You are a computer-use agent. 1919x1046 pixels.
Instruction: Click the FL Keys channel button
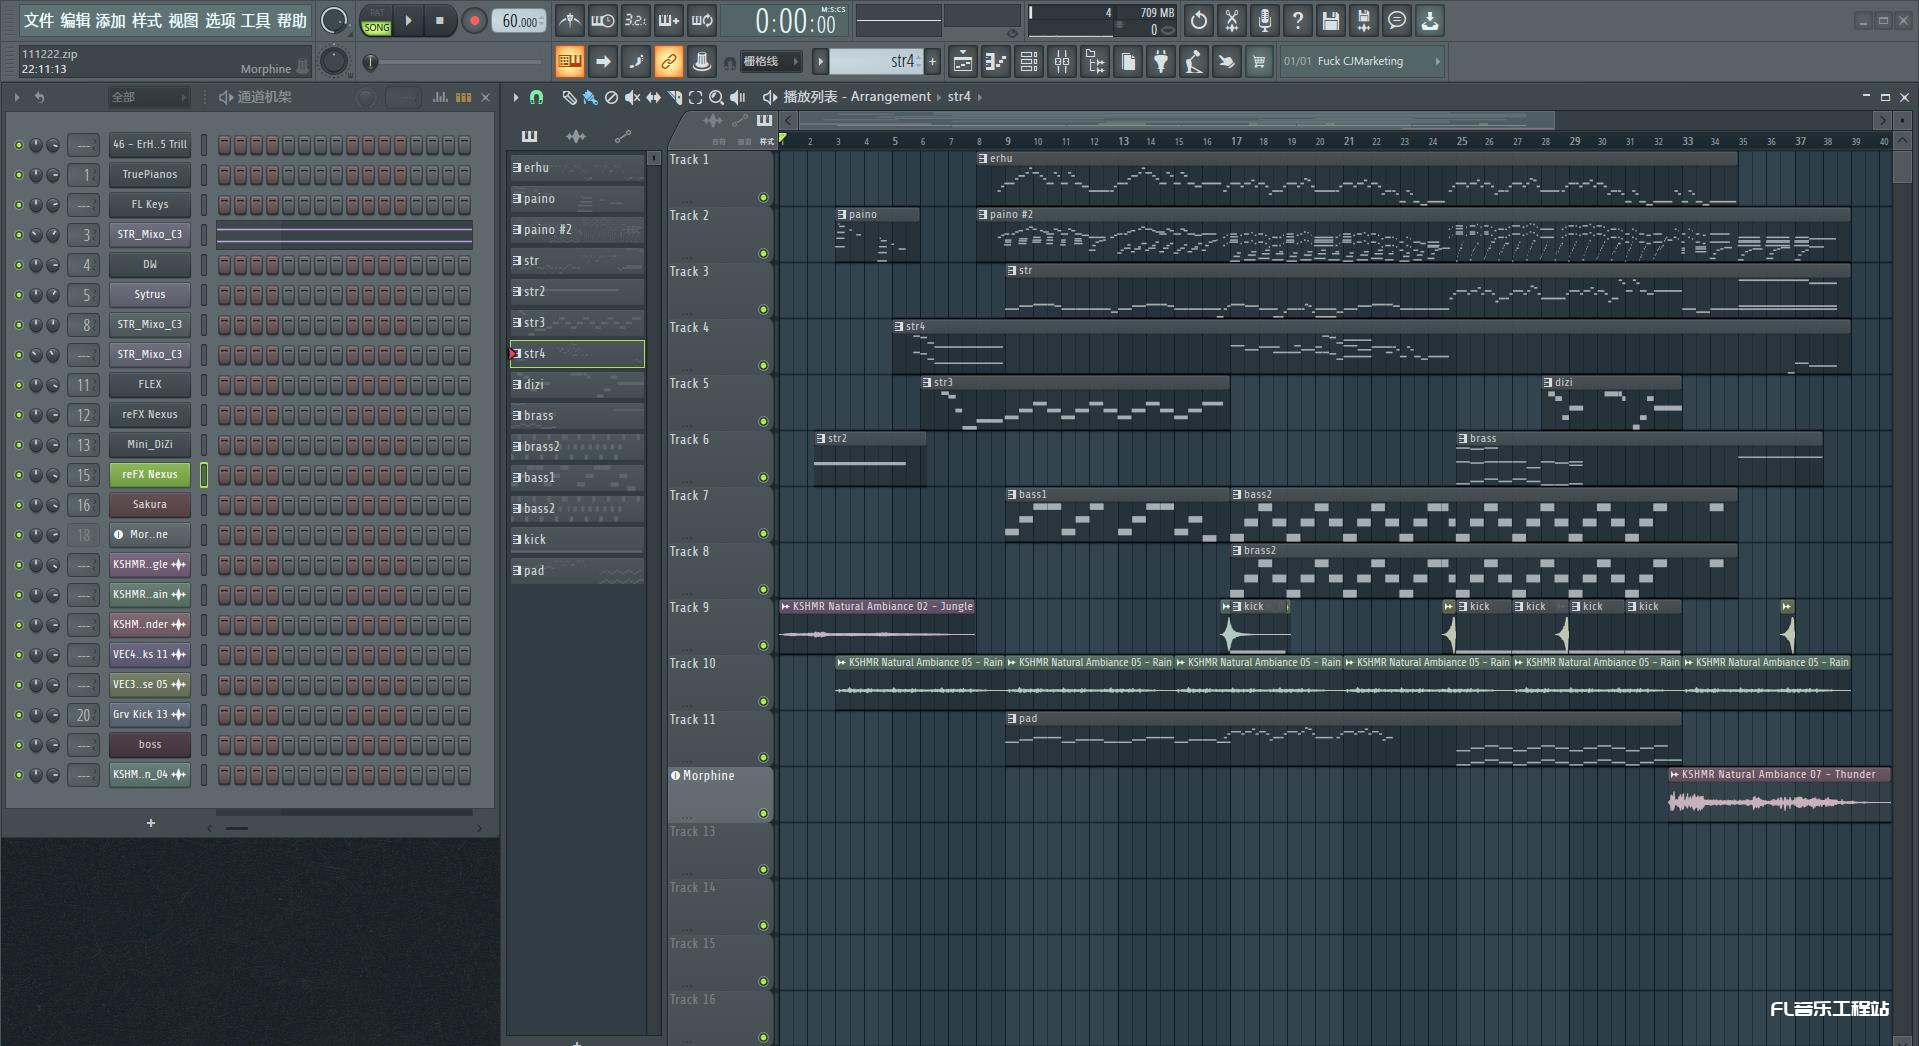click(150, 205)
